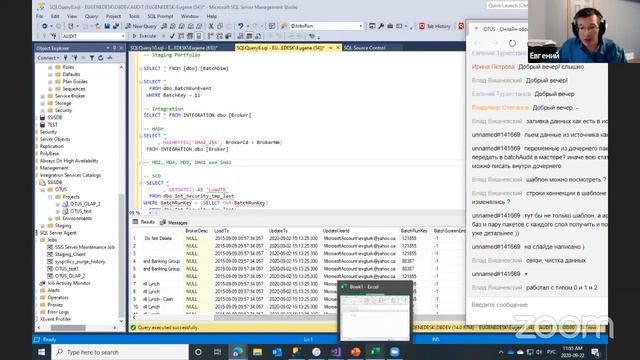Click the Book1 Excel preview thumbnail

tap(375, 311)
